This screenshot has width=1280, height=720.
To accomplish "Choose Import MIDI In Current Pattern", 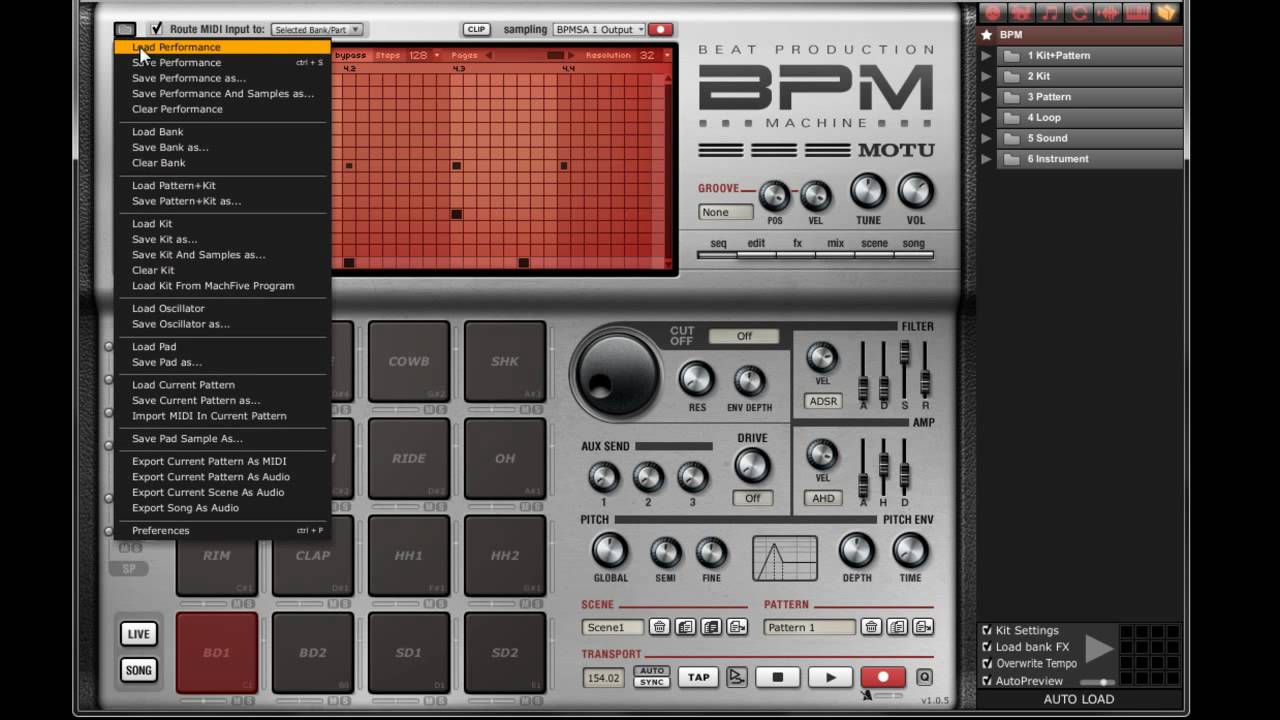I will (x=222, y=416).
